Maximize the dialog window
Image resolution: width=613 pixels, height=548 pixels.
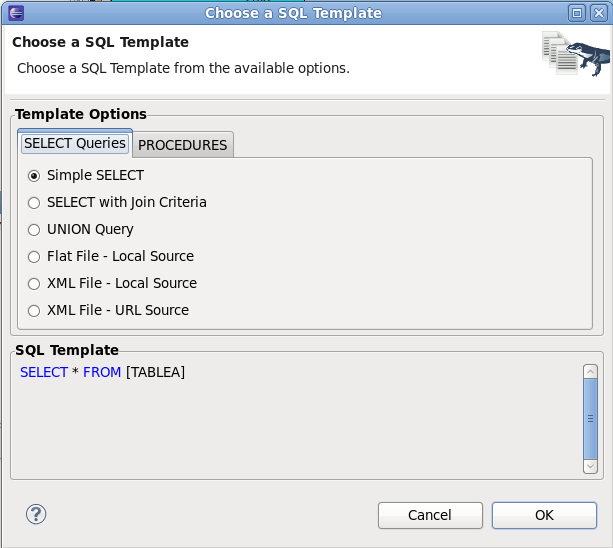pyautogui.click(x=577, y=13)
